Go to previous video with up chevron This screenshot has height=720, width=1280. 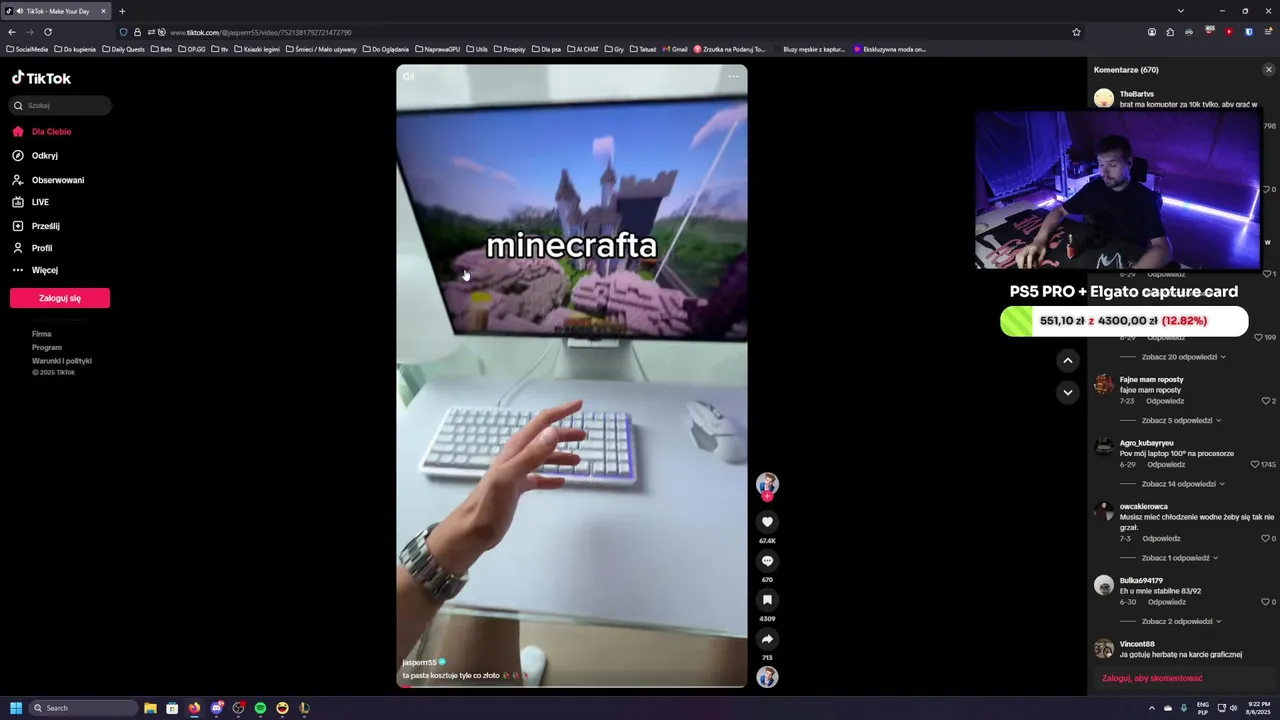[1067, 360]
